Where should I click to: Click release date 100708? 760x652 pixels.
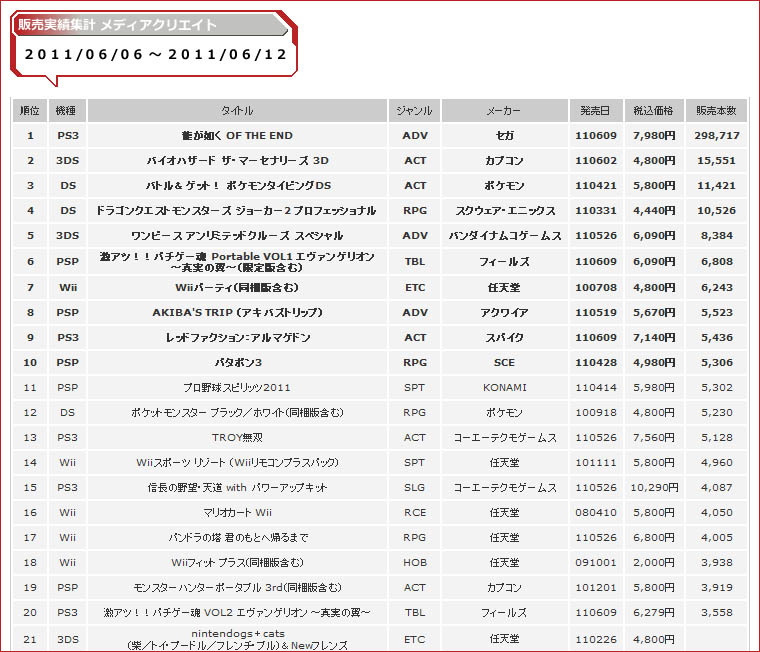coord(596,287)
